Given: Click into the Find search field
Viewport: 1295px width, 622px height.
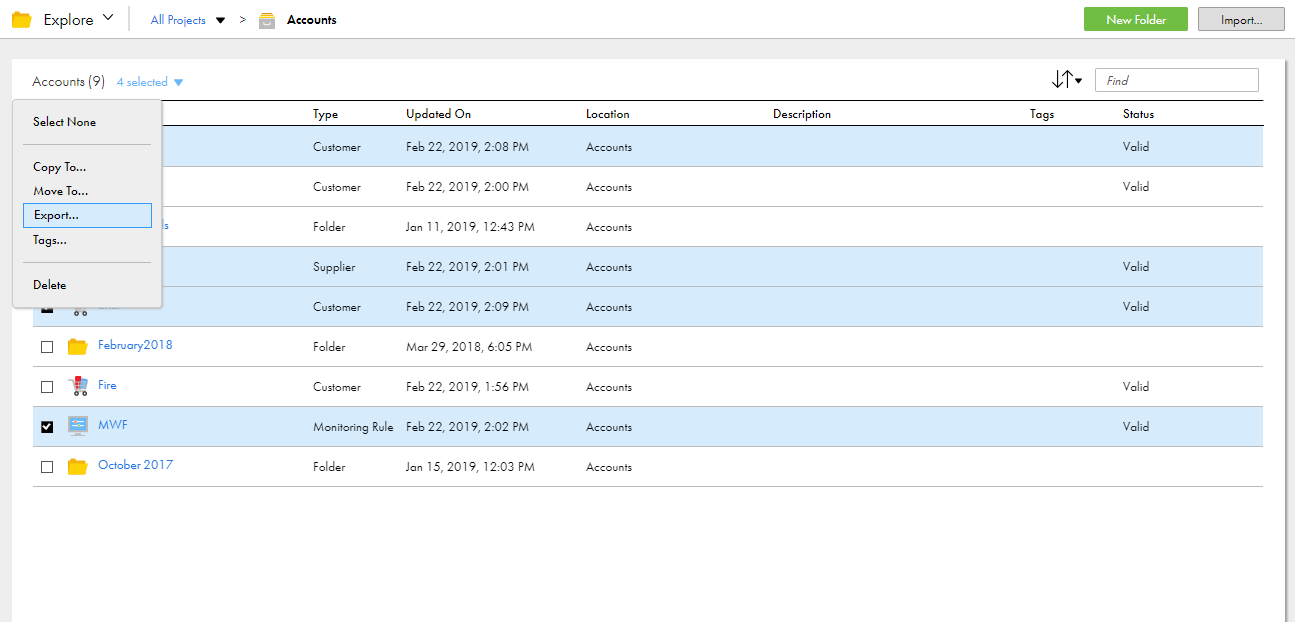Looking at the screenshot, I should [x=1177, y=81].
